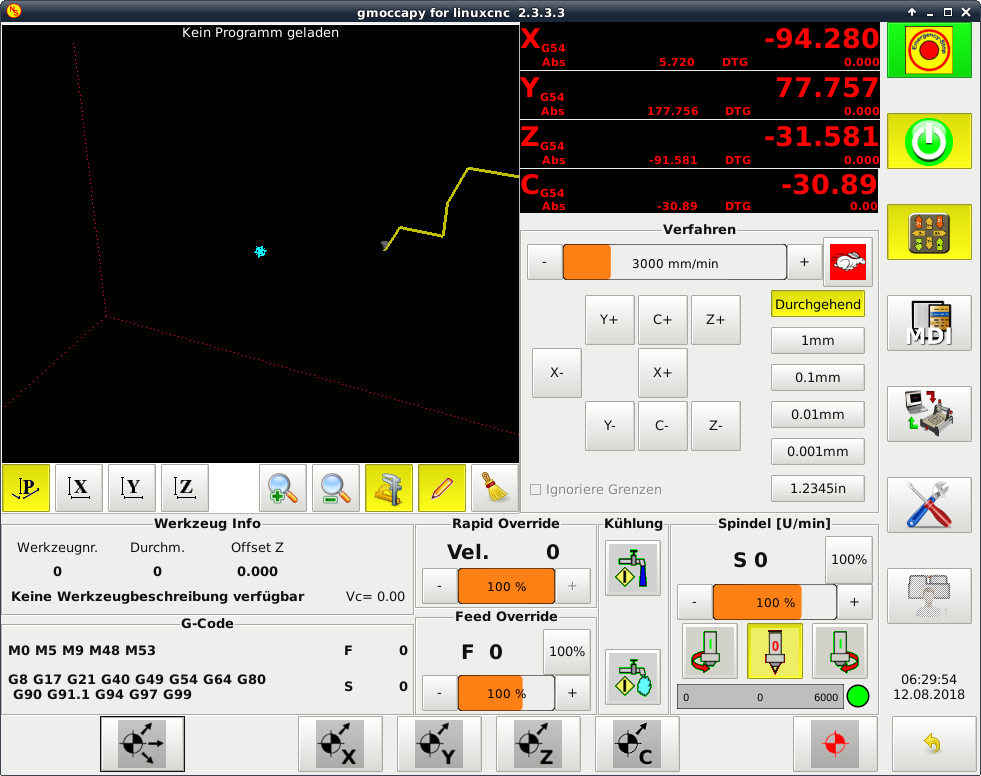Click the red unhome all crosshair button
The image size is (981, 776).
coord(835,744)
